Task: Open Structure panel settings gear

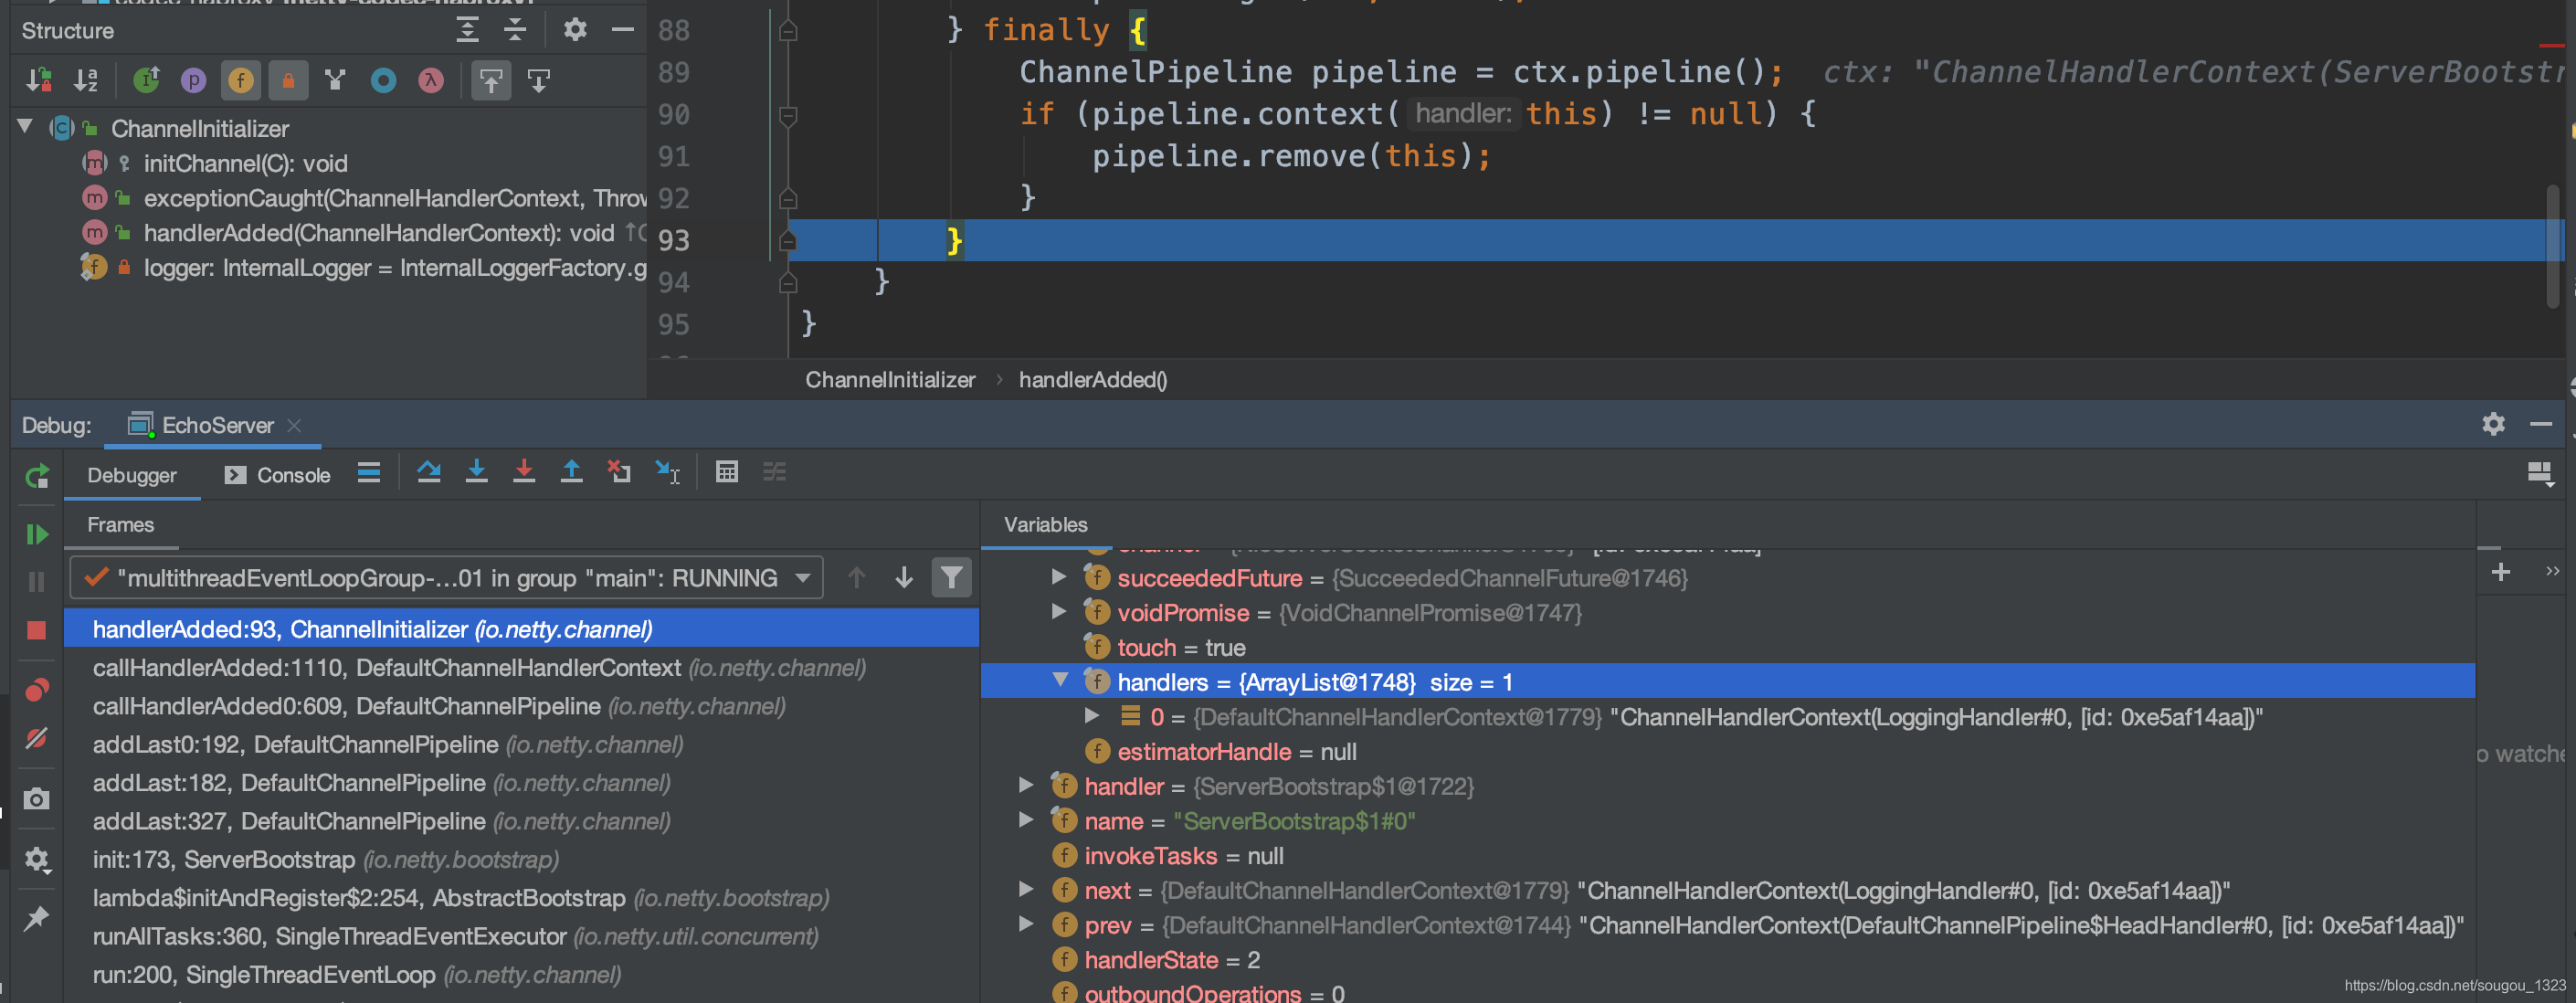Action: click(x=575, y=30)
